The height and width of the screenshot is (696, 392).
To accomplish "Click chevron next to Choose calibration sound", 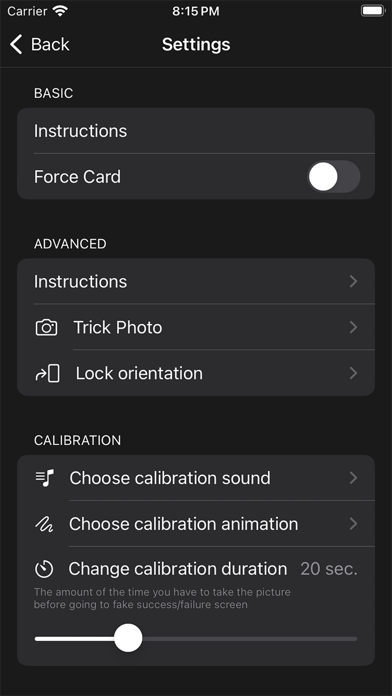I will [353, 478].
